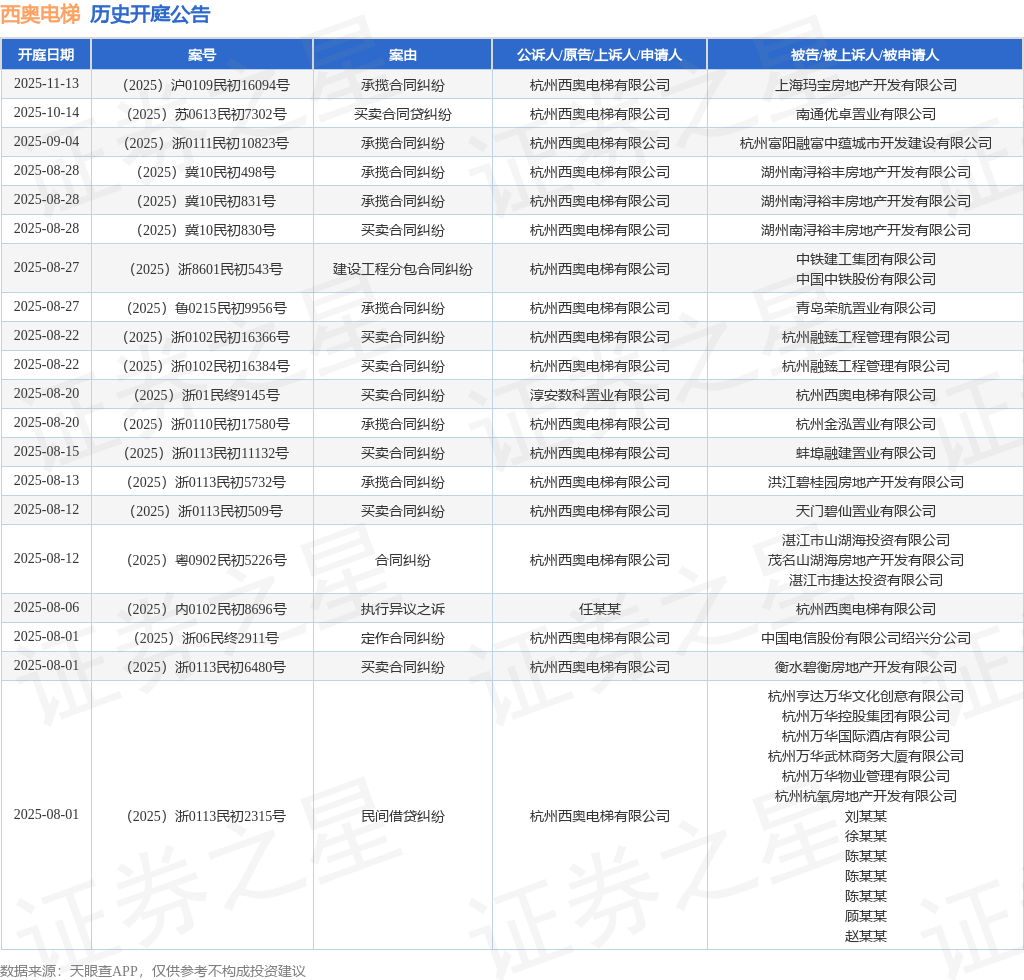Select case number (2025)浙06民终2911号

point(206,639)
